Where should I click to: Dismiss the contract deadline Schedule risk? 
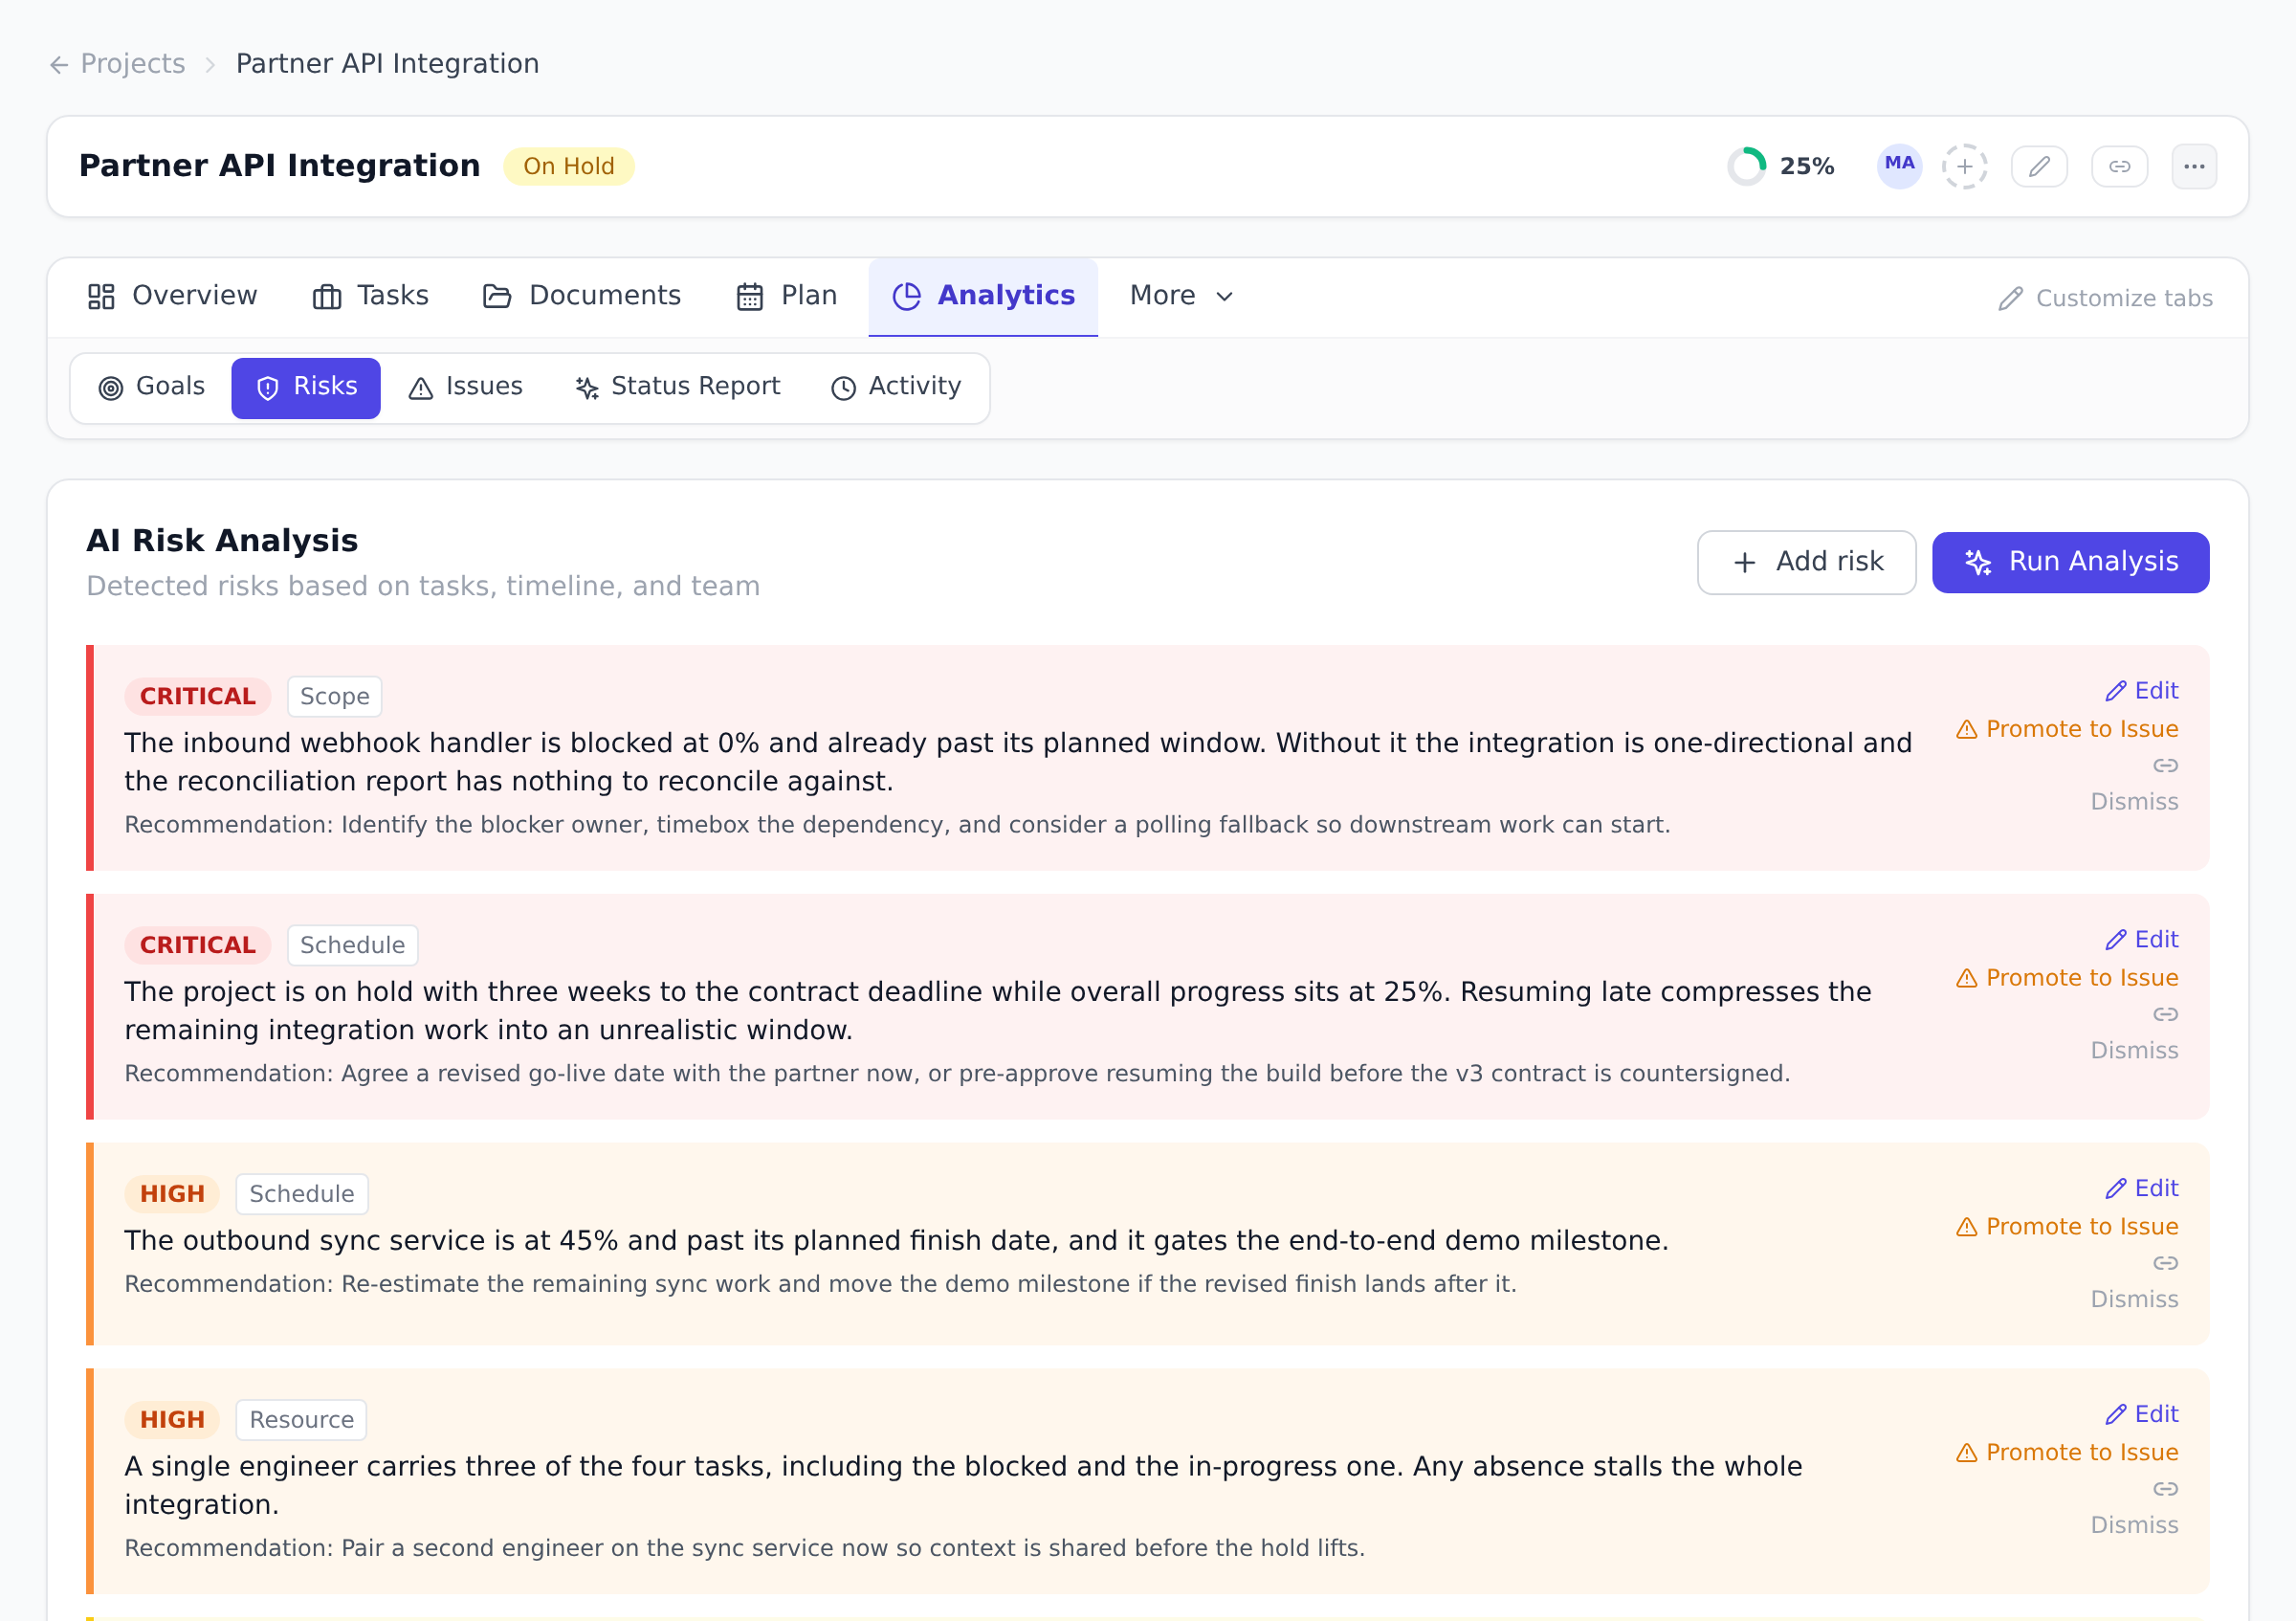click(2134, 1051)
